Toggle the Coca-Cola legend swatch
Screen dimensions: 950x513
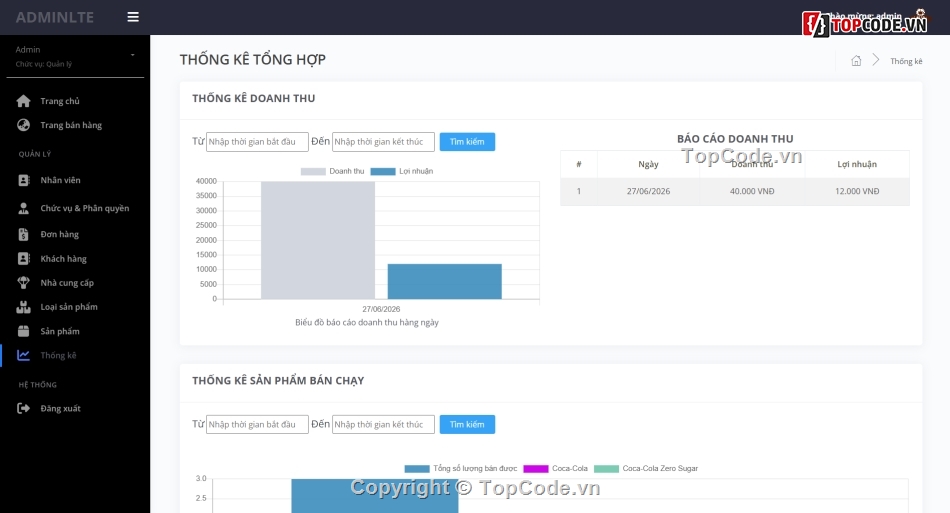coord(536,469)
